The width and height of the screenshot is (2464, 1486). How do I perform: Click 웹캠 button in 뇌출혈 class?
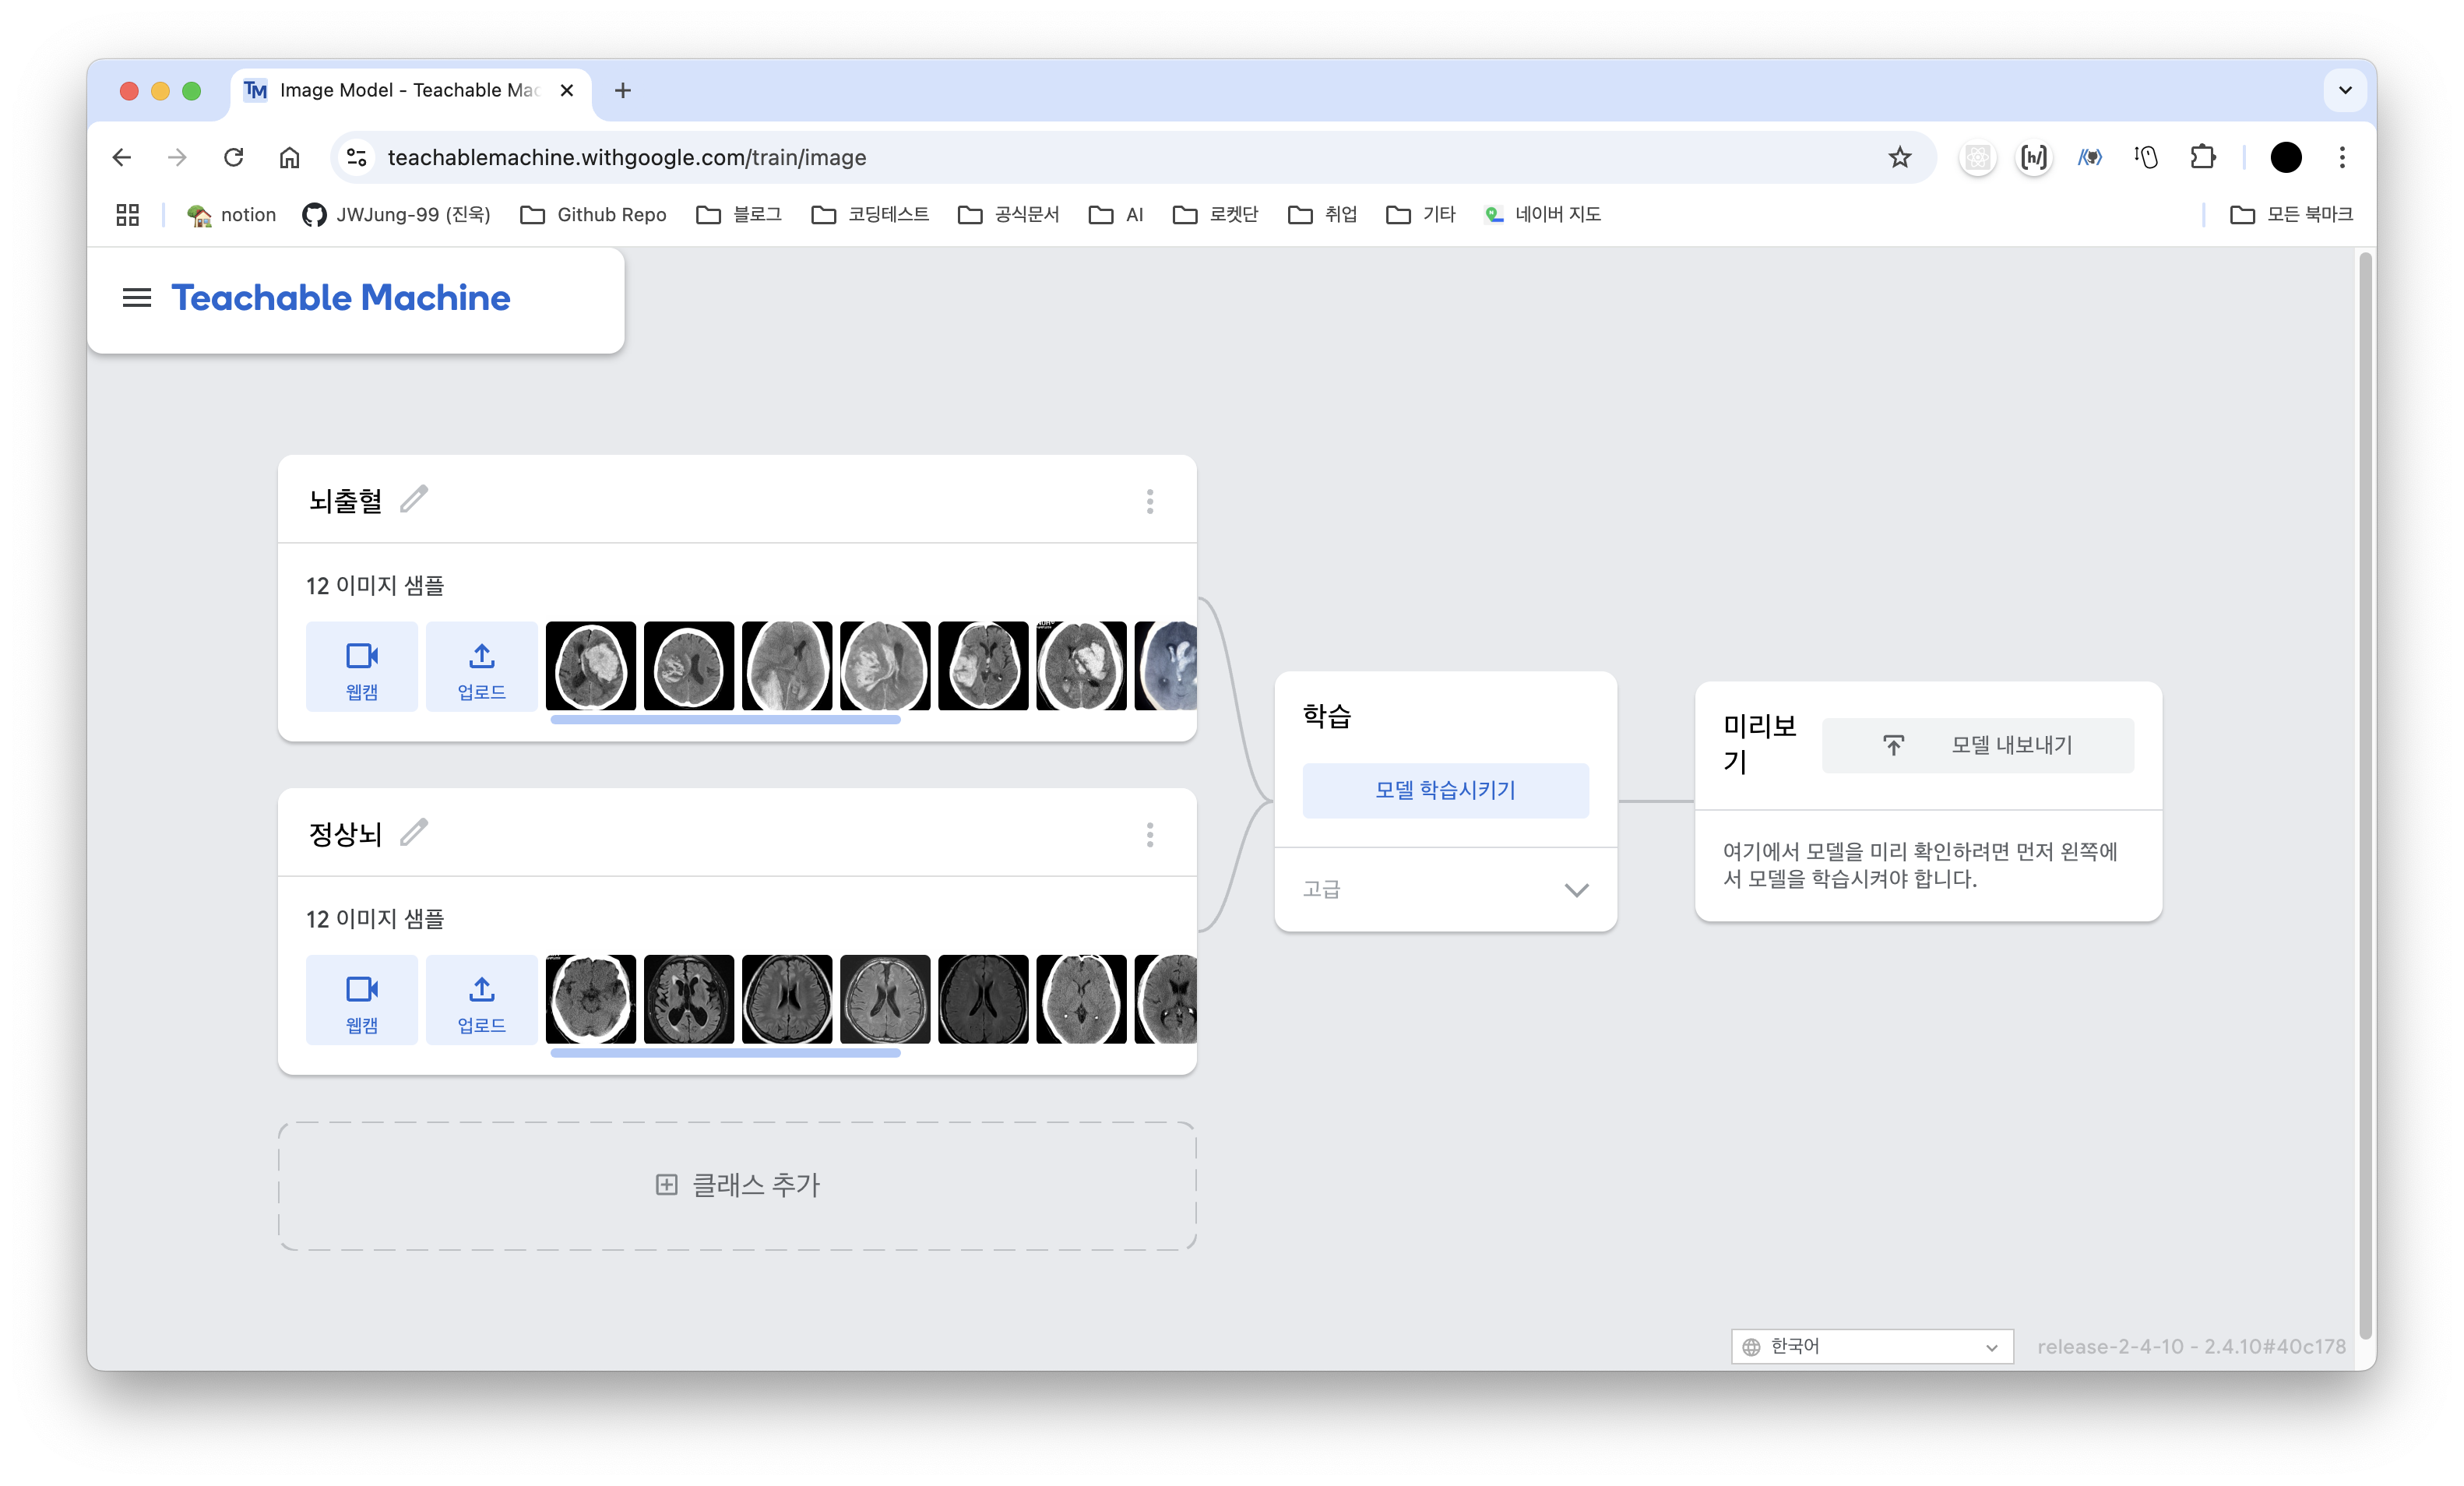tap(361, 667)
